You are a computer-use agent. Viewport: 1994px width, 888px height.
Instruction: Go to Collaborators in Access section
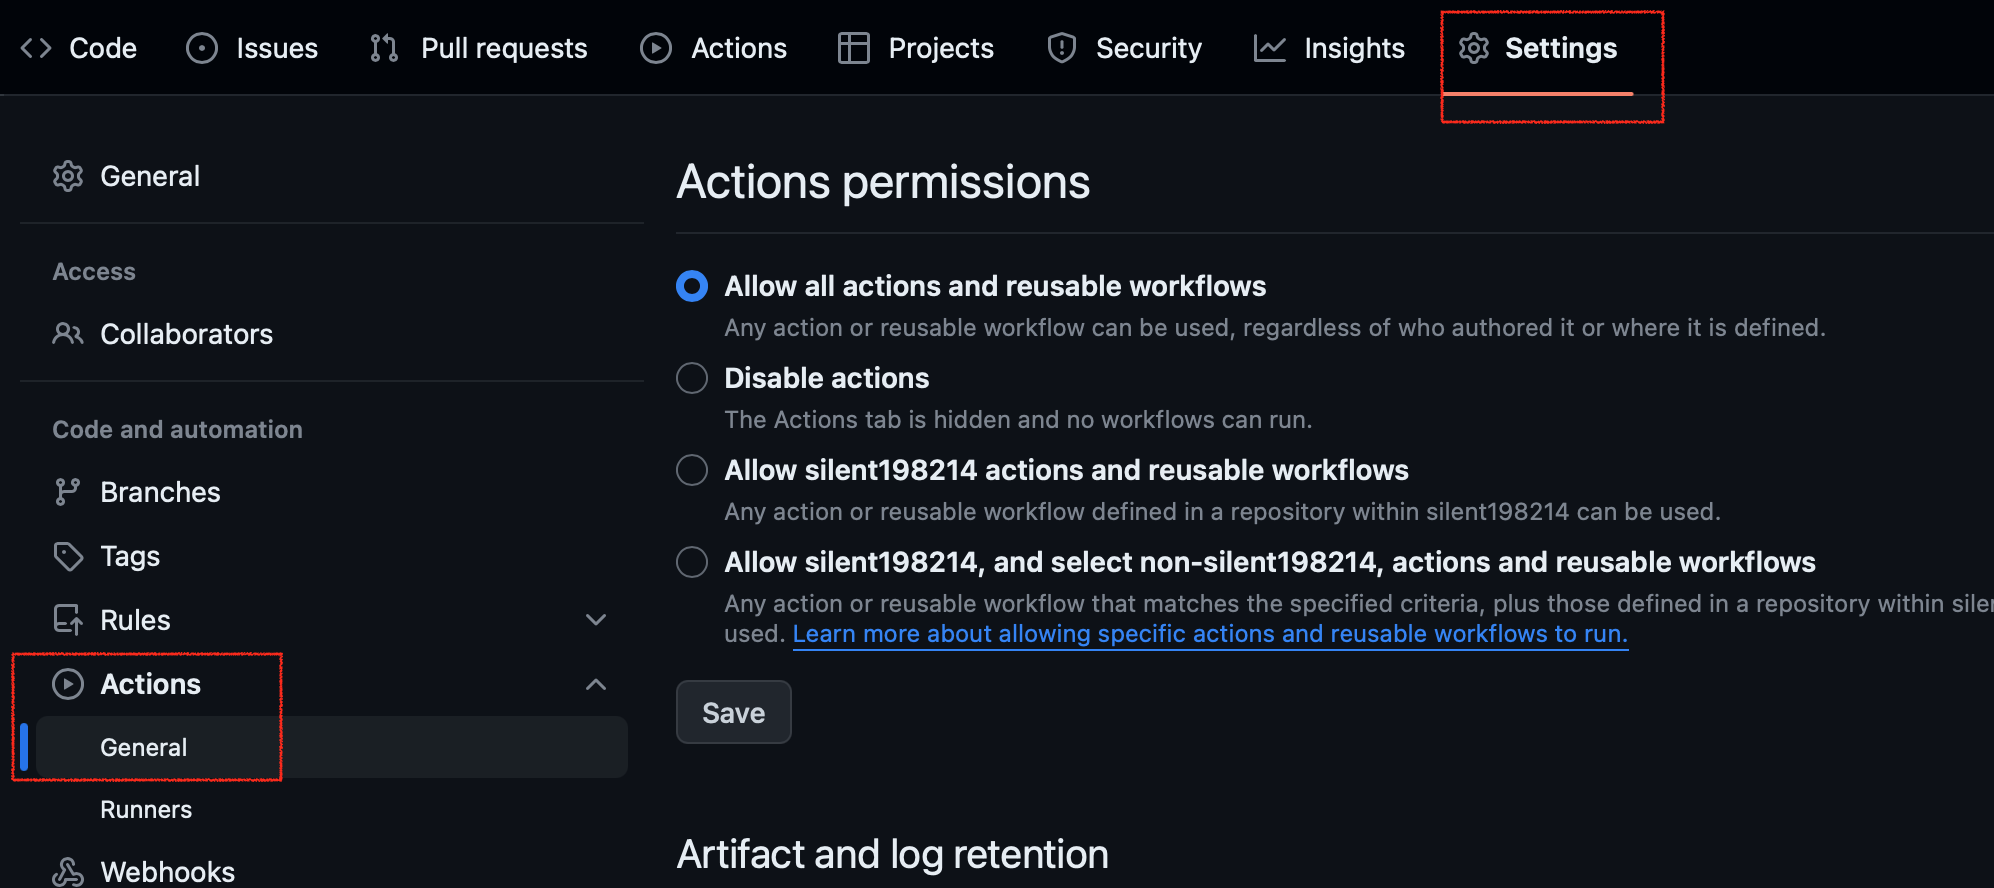coord(186,334)
